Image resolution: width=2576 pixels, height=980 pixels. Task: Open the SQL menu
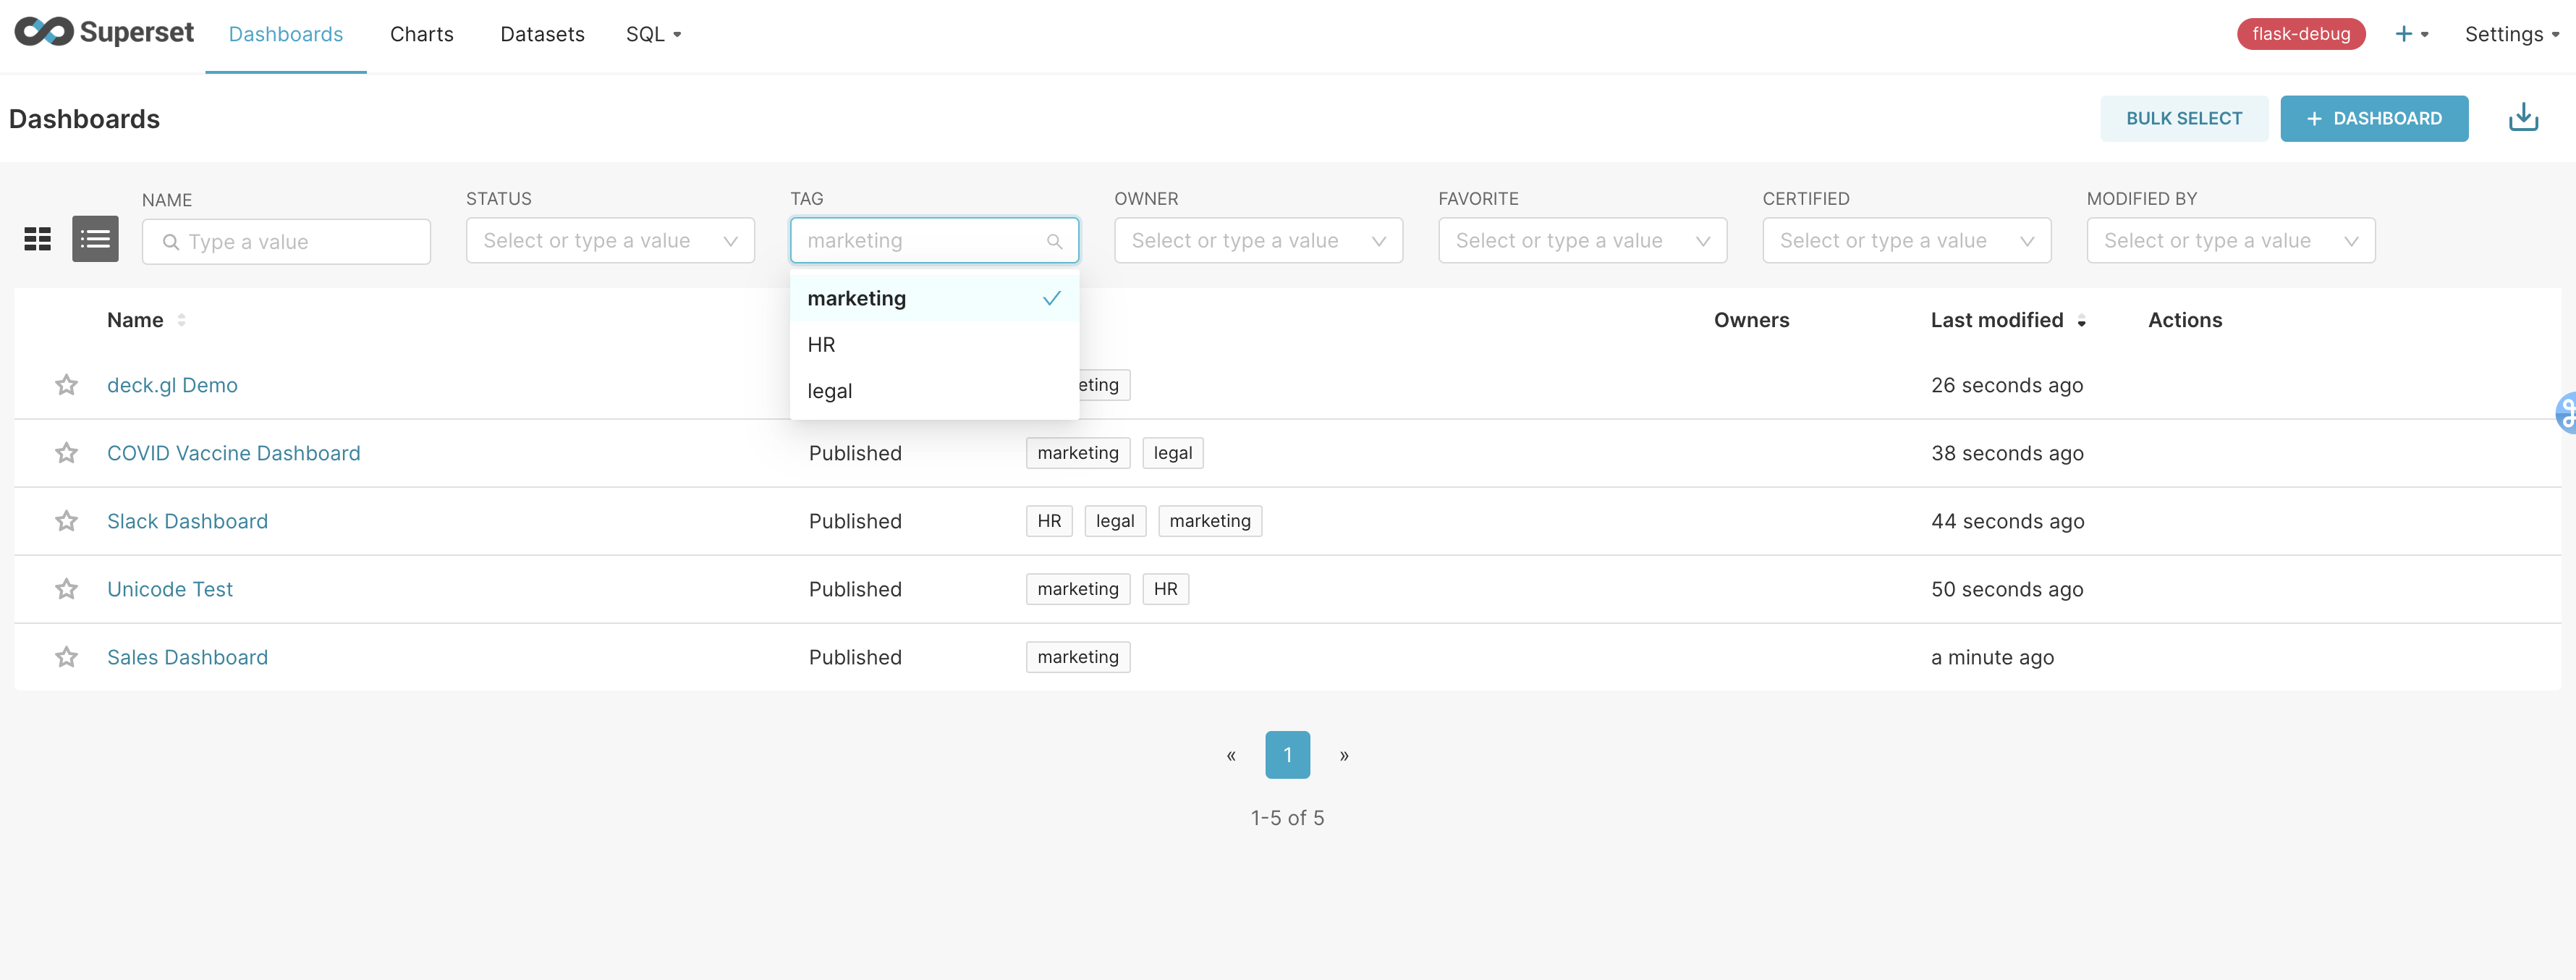(653, 34)
